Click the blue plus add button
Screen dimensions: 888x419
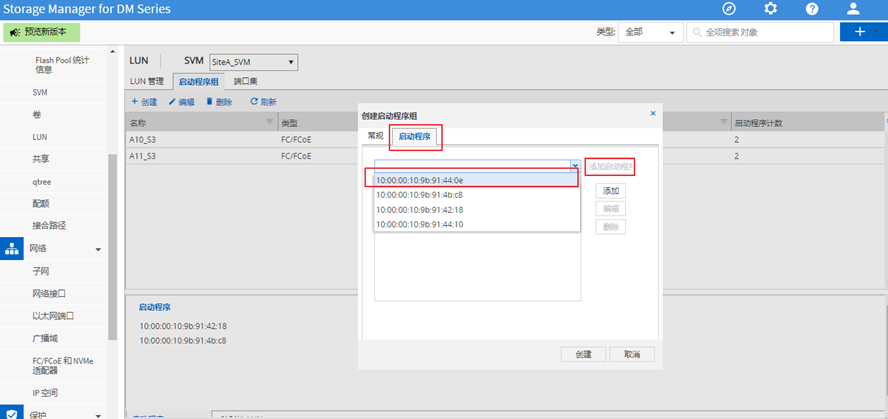click(x=858, y=32)
